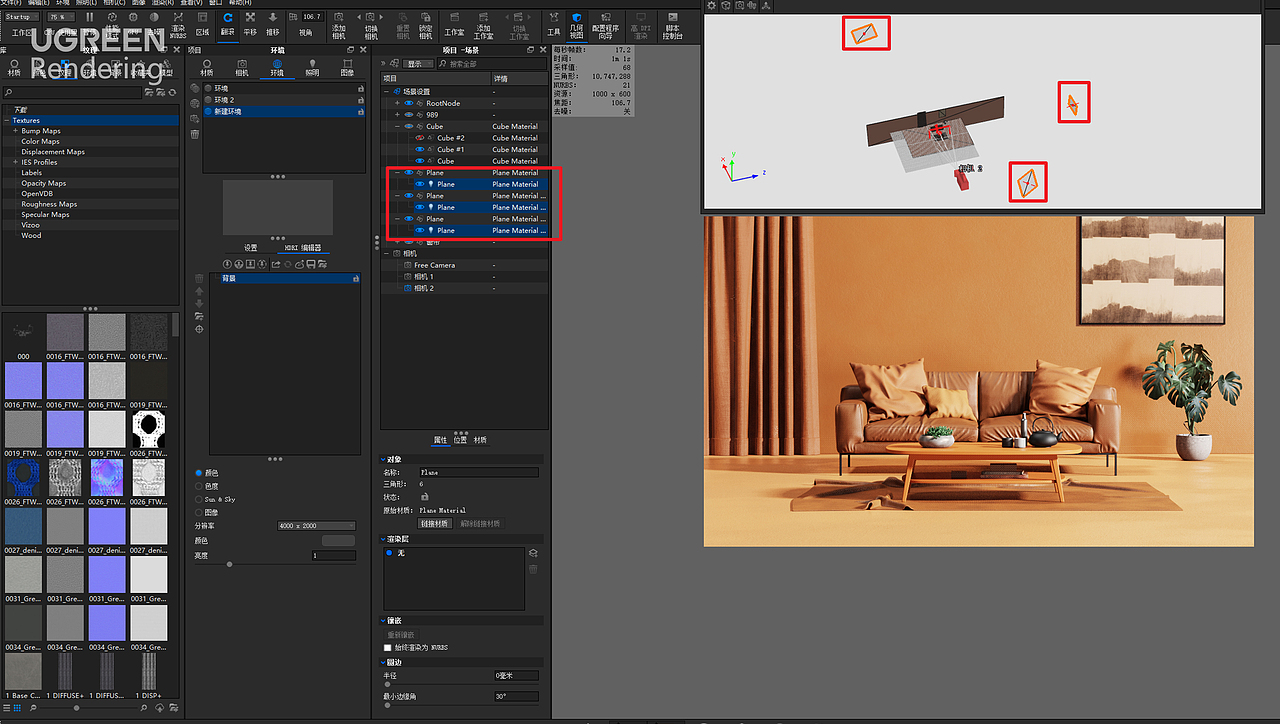Click the 半径 radius slider

point(387,684)
